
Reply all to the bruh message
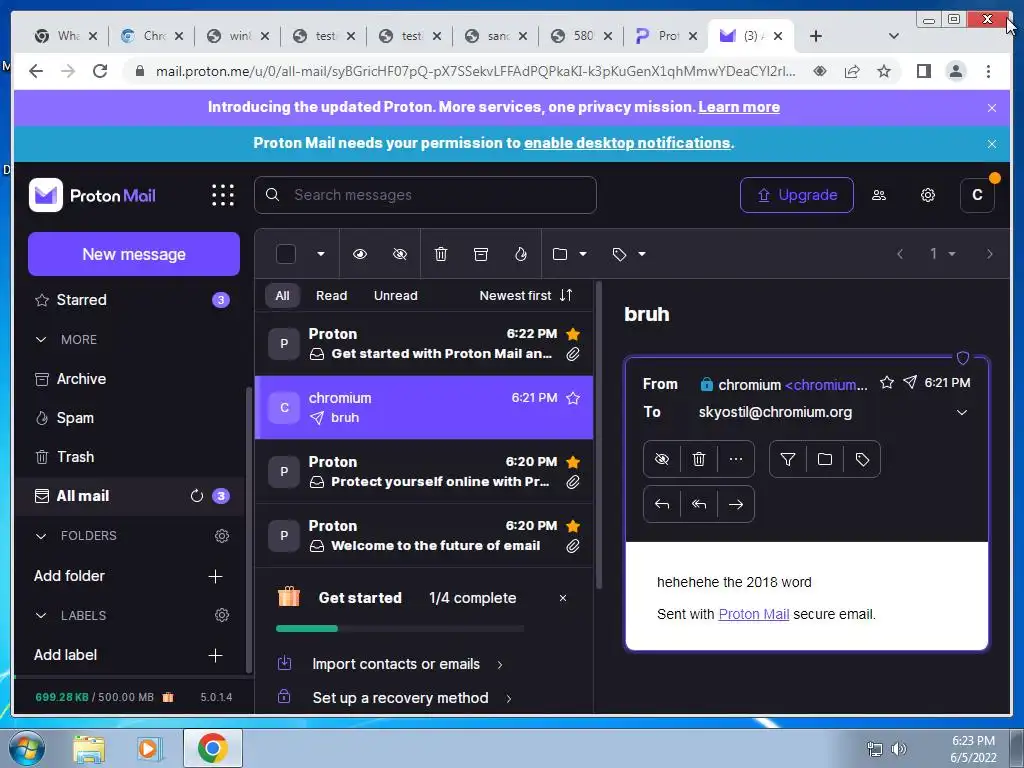point(699,504)
